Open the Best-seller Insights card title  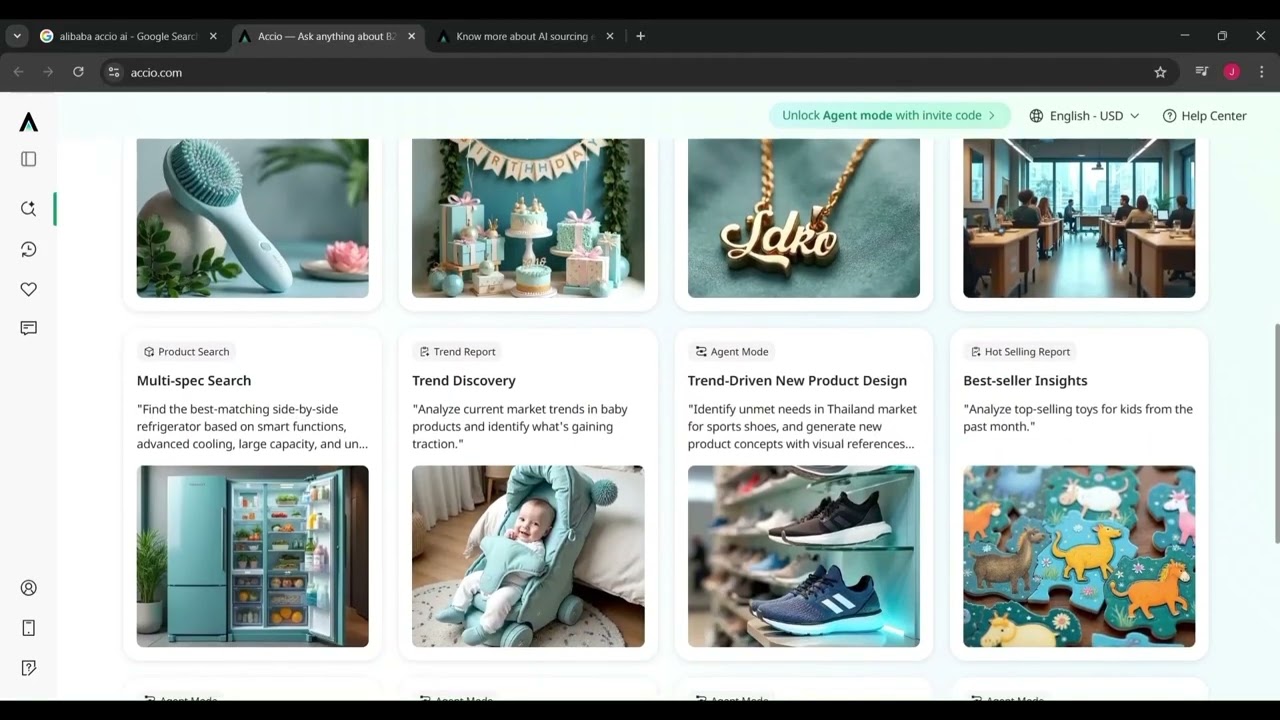coord(1025,381)
